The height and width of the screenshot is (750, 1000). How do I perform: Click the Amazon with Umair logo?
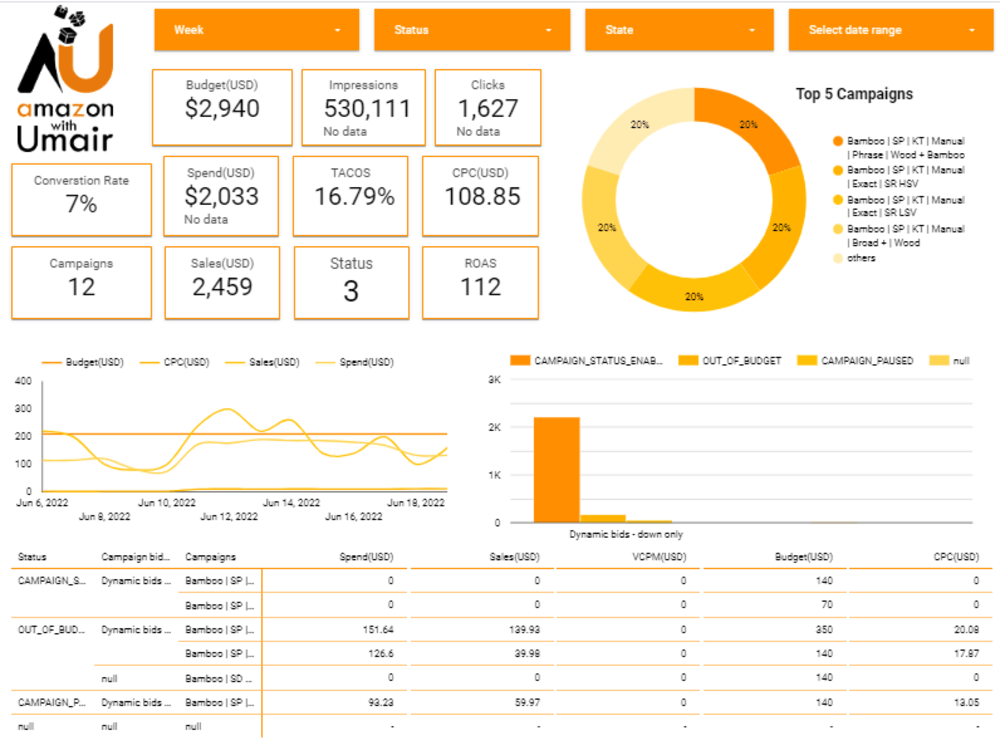[65, 79]
